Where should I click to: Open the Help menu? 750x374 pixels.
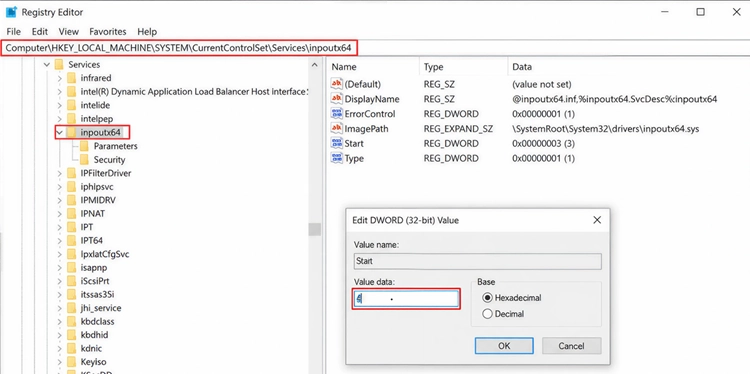(x=147, y=32)
